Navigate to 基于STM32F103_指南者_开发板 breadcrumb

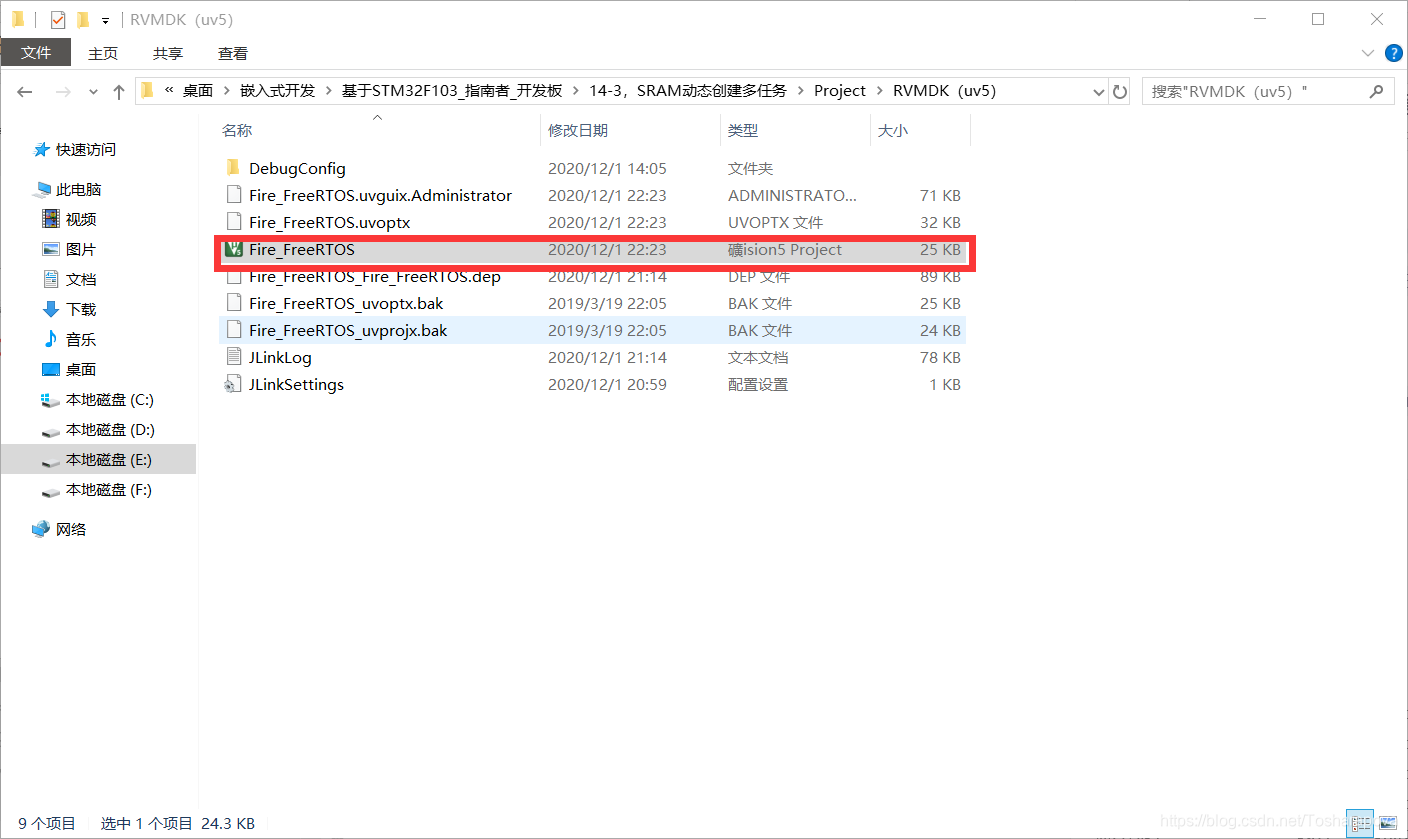(453, 91)
